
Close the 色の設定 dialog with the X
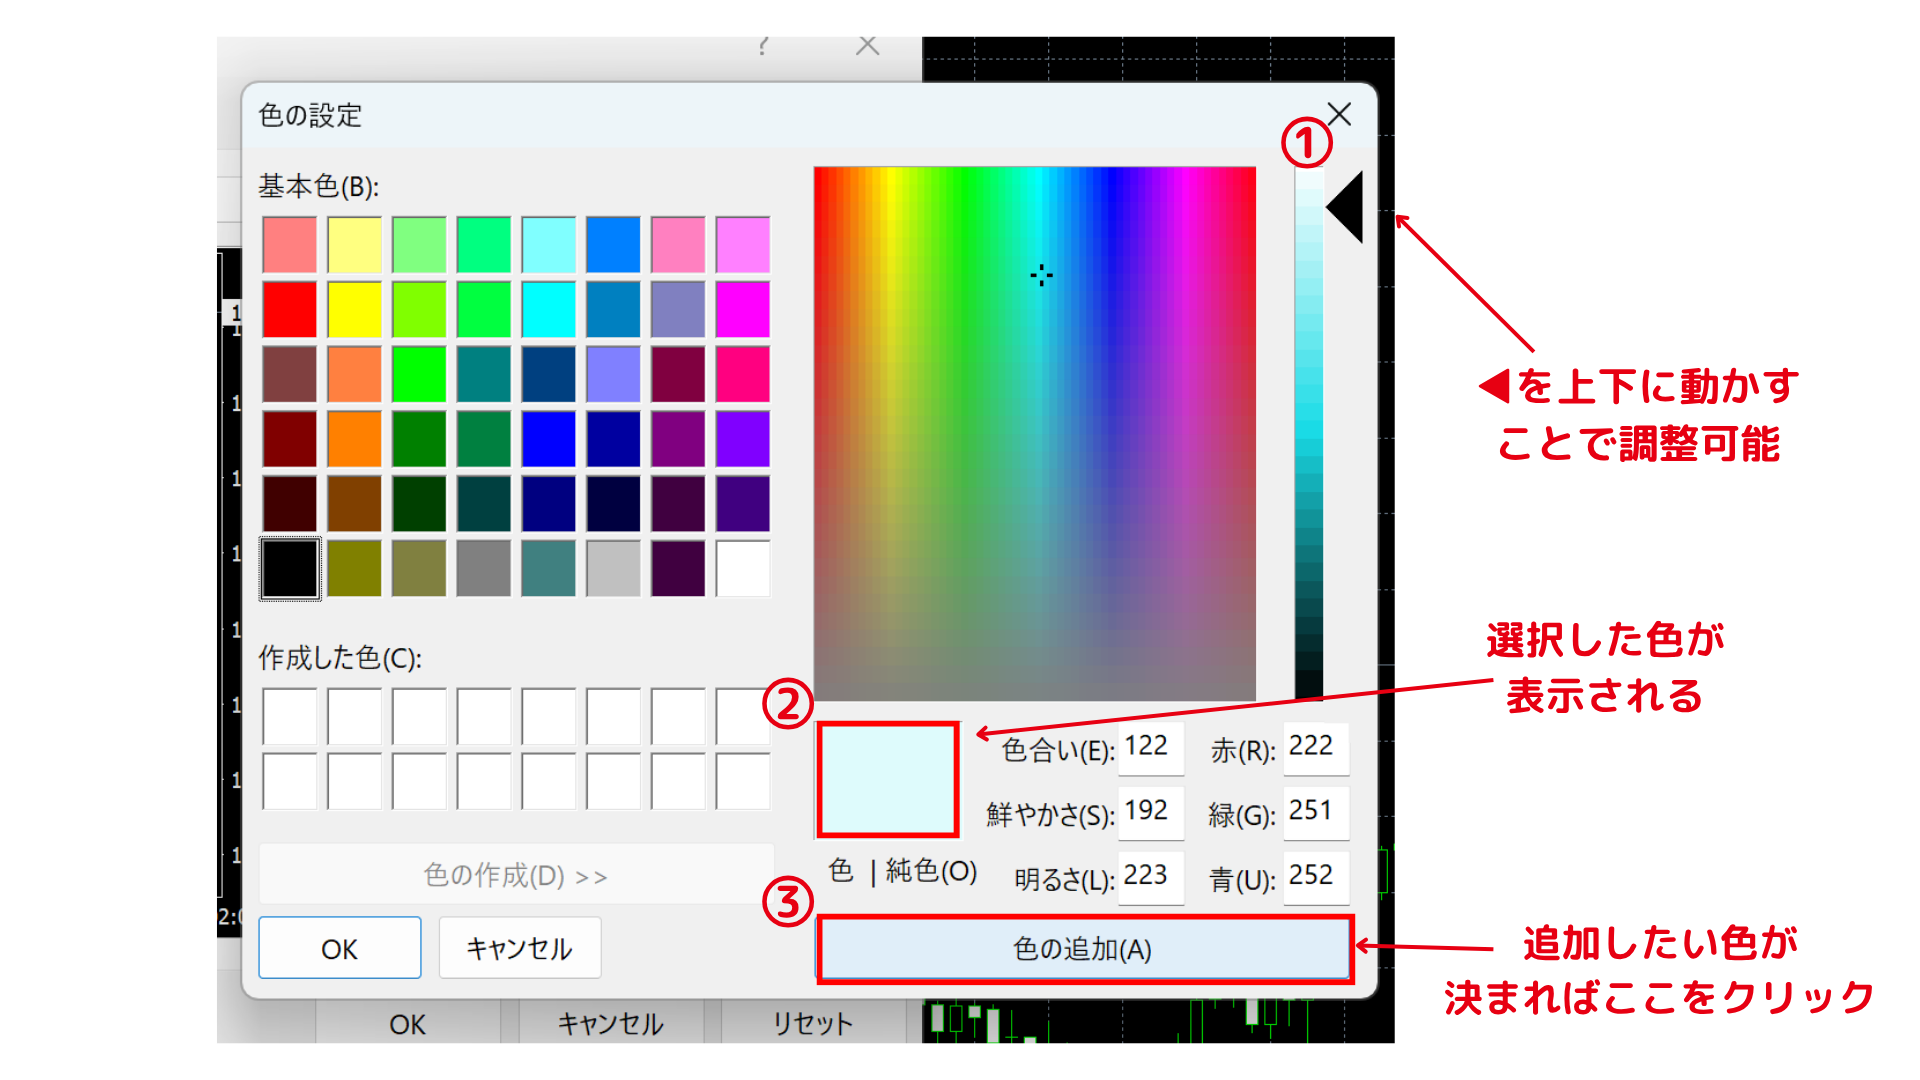click(x=1339, y=114)
